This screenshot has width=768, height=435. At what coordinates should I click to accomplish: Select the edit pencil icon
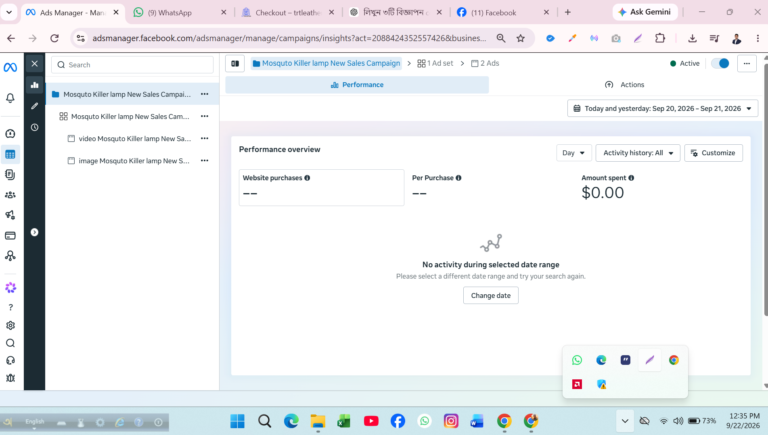[34, 106]
